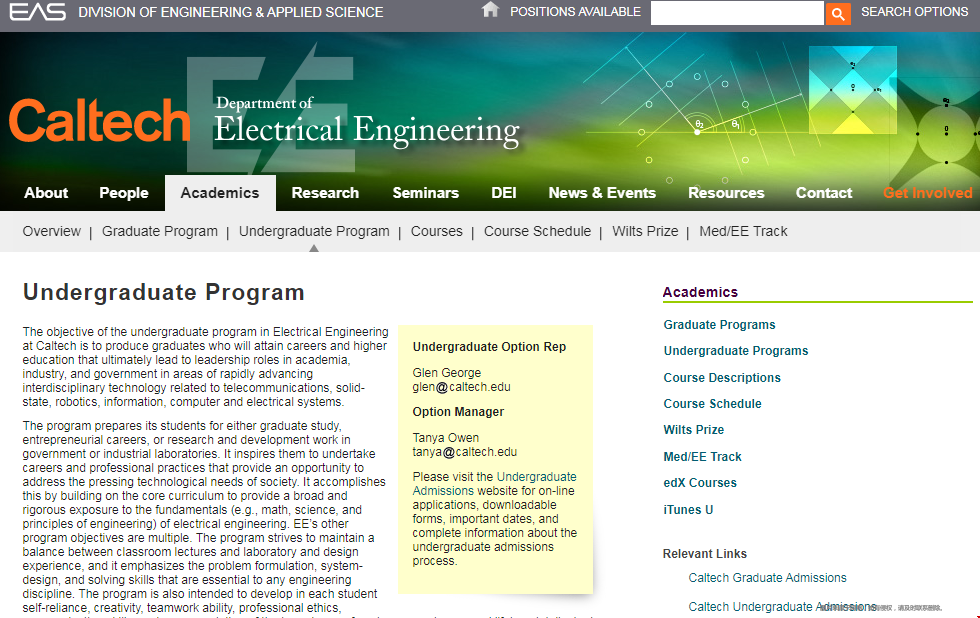Open Caltech Undergraduate Admissions relevant link
This screenshot has height=618, width=980.
[x=782, y=607]
